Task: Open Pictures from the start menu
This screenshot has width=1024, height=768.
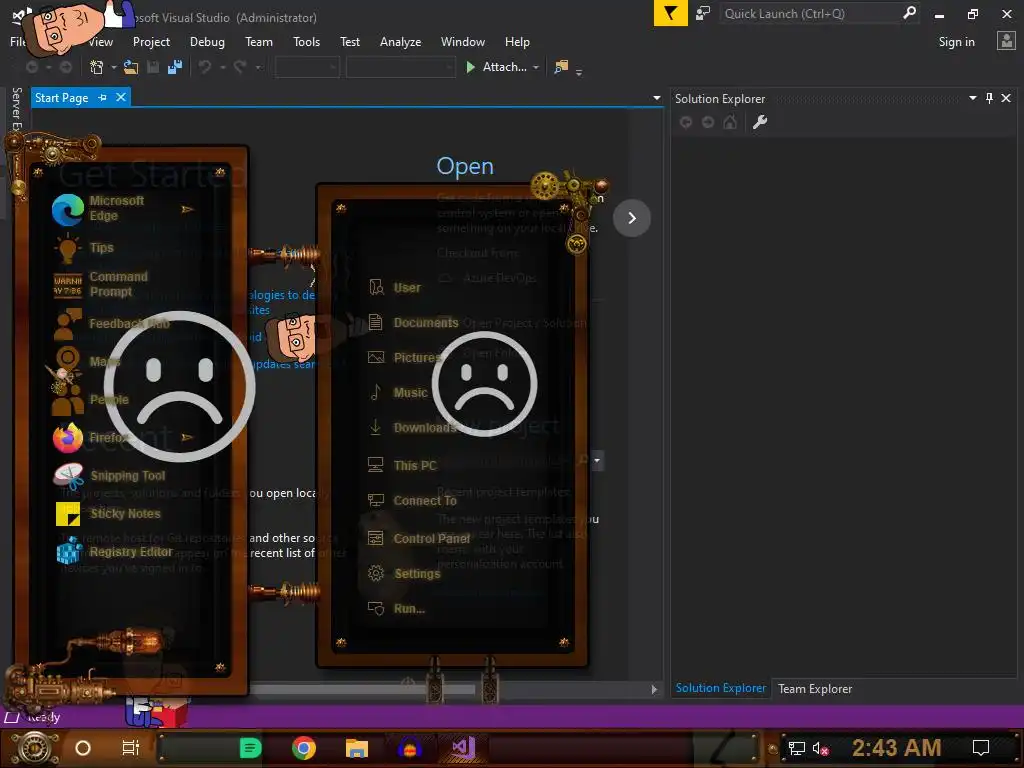Action: (405, 358)
